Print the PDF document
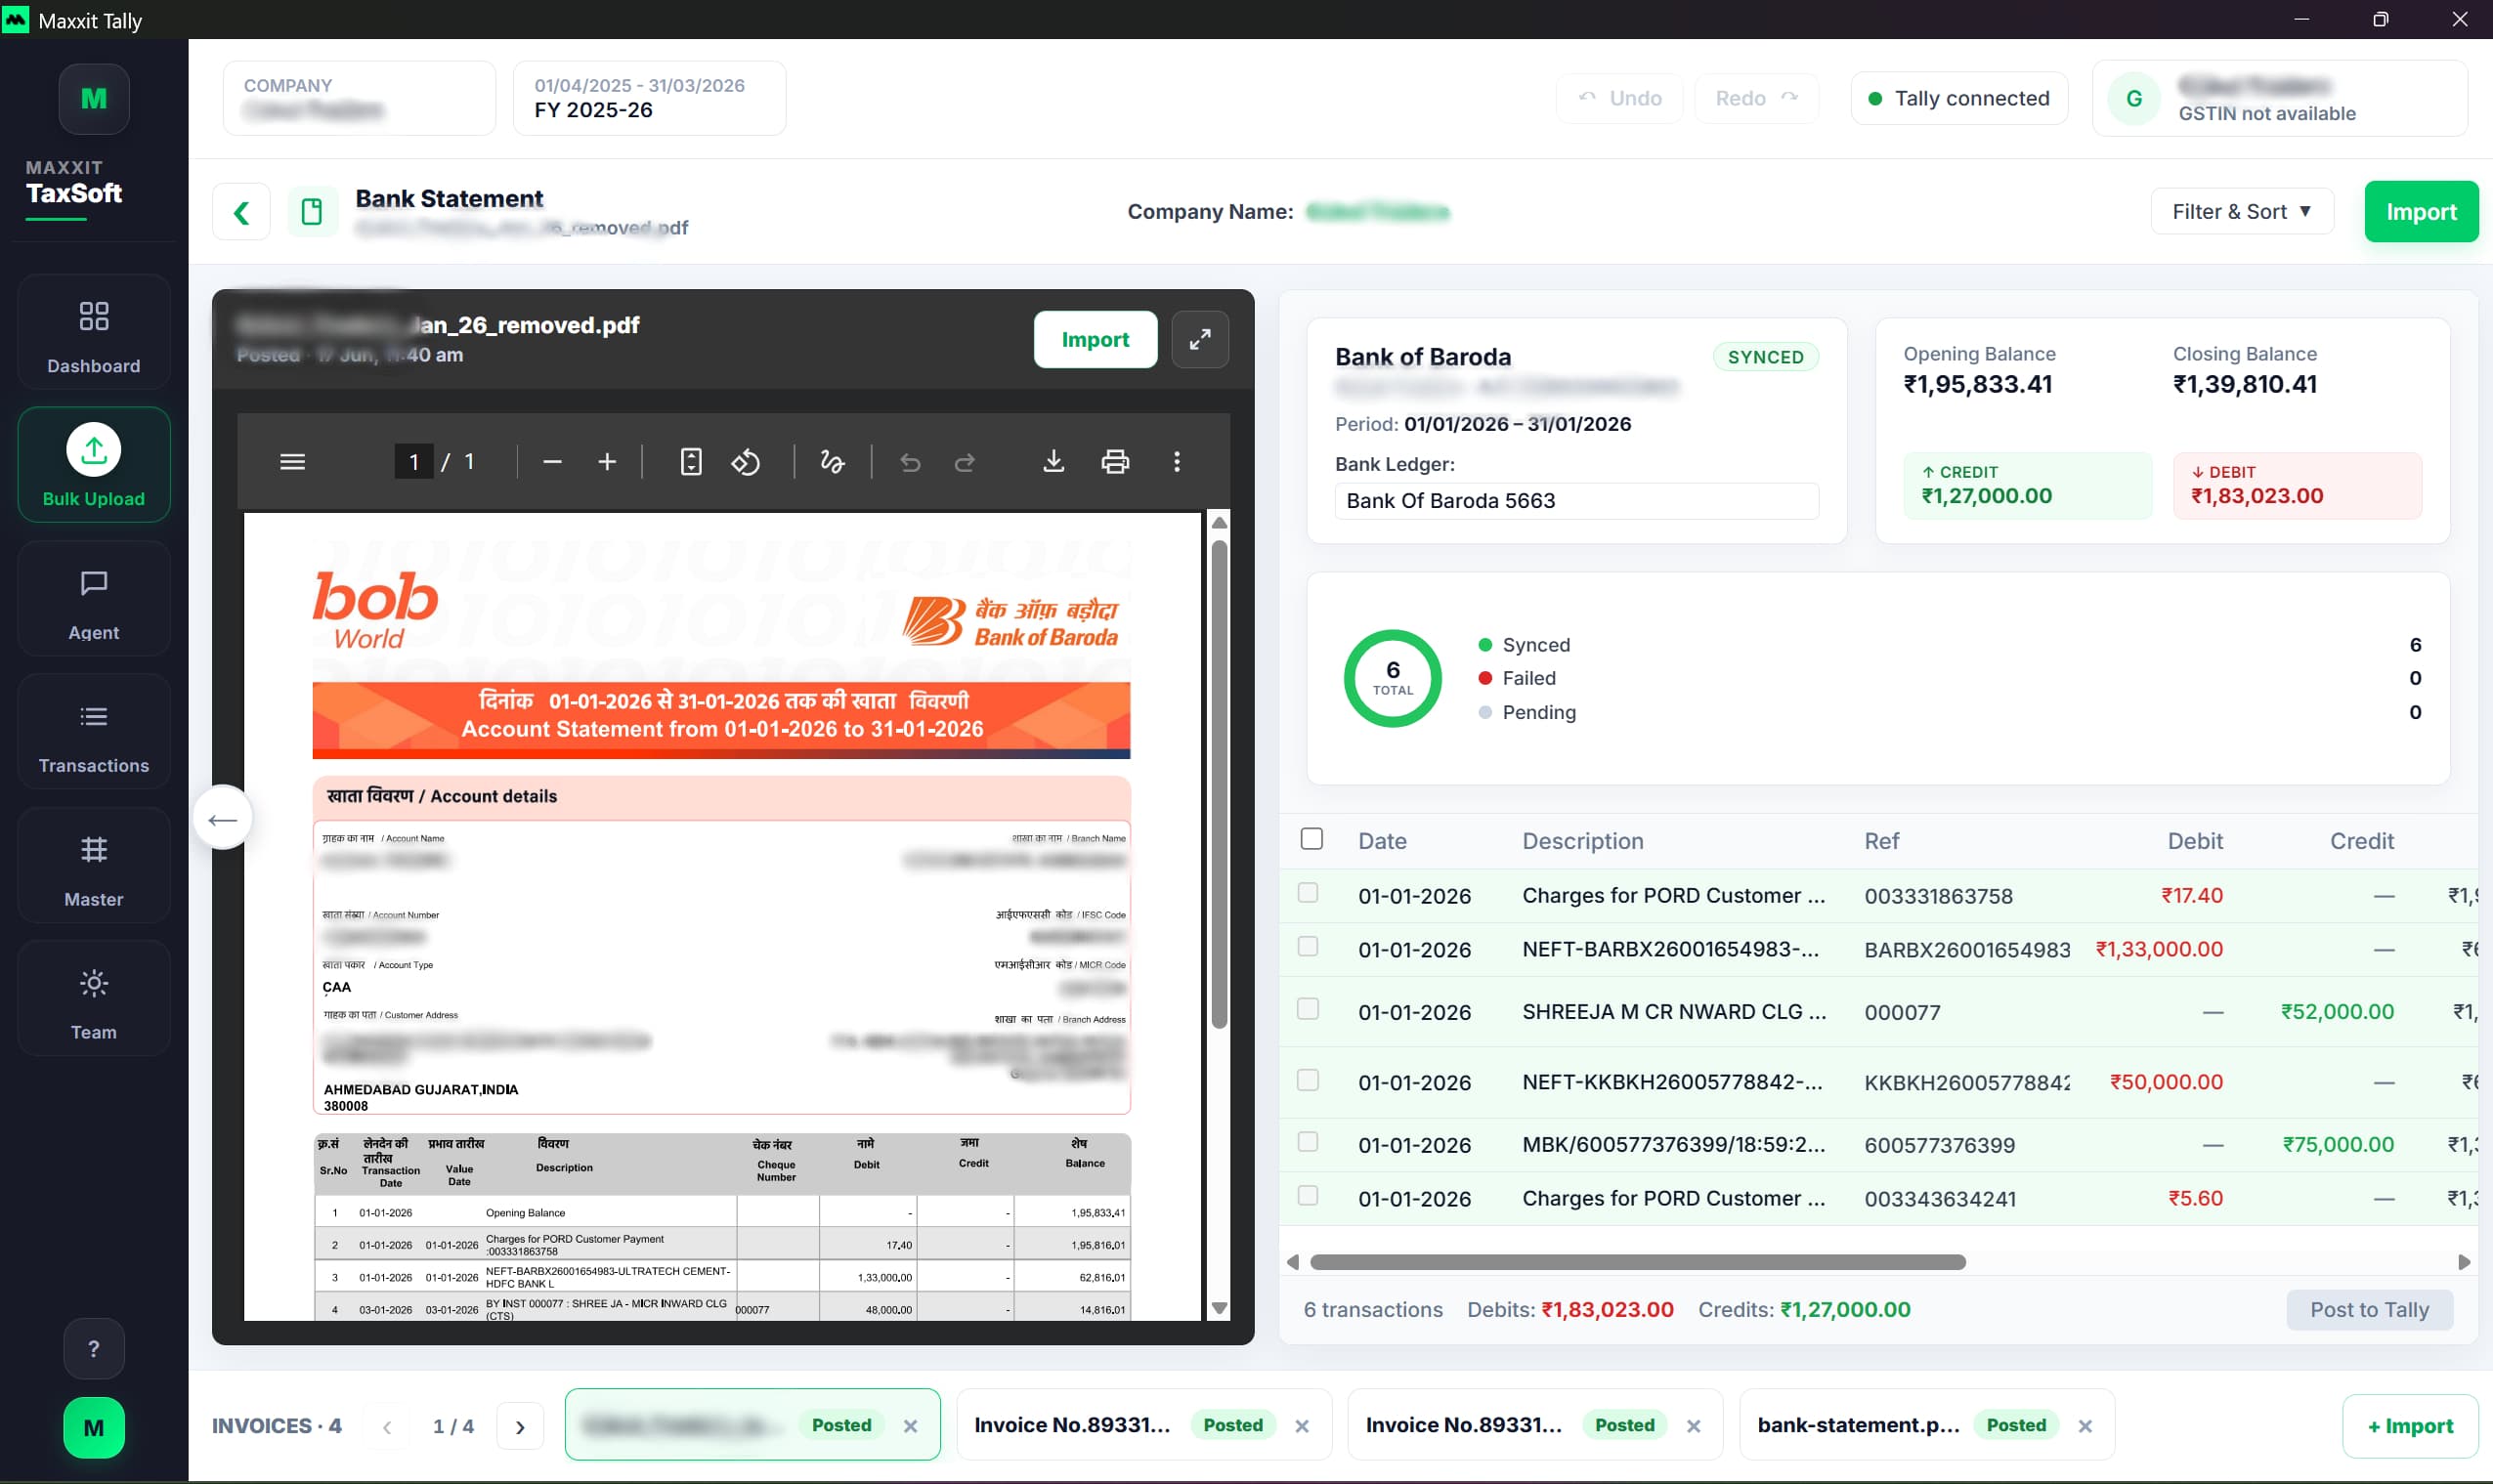This screenshot has height=1484, width=2493. click(x=1115, y=462)
